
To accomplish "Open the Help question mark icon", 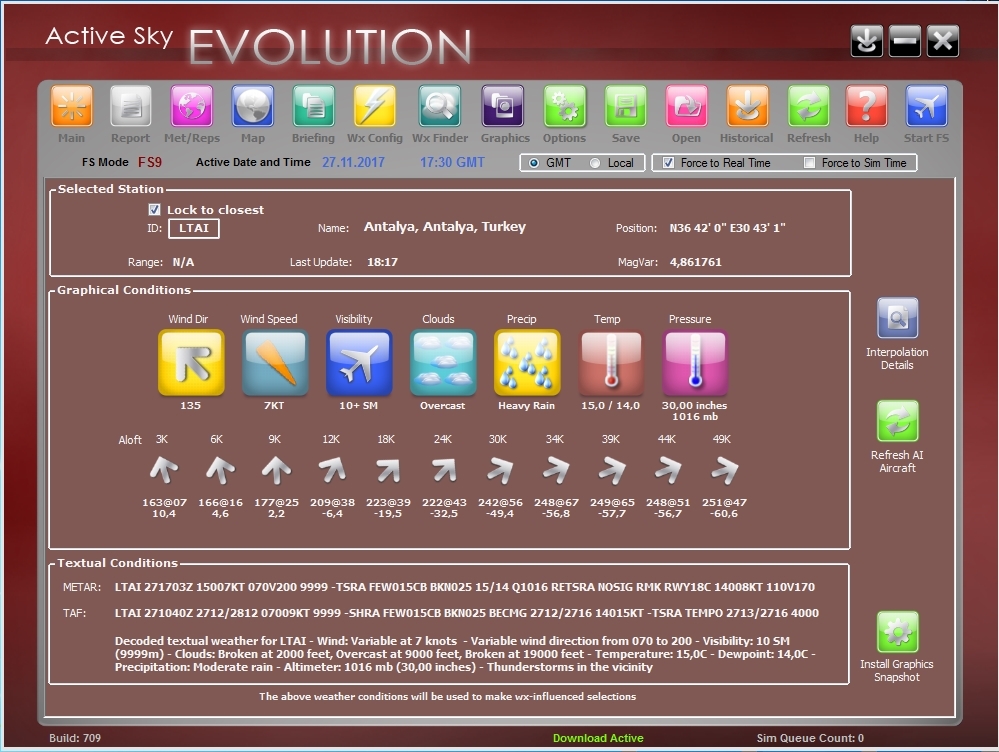I will [x=866, y=106].
